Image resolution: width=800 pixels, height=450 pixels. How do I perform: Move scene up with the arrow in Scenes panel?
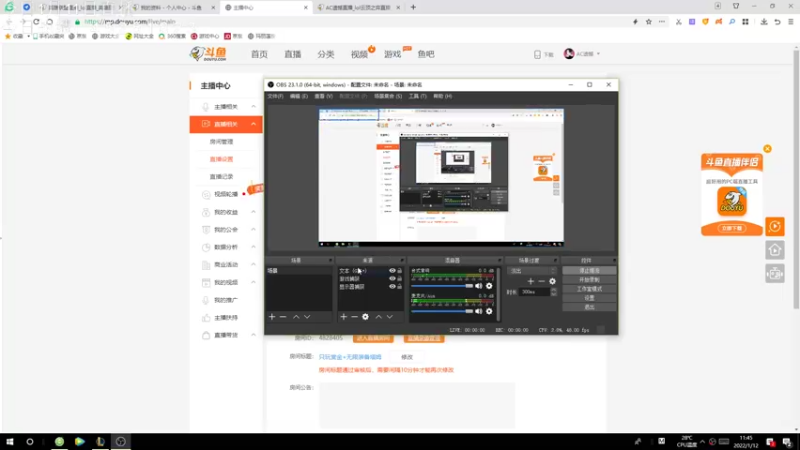pos(296,317)
